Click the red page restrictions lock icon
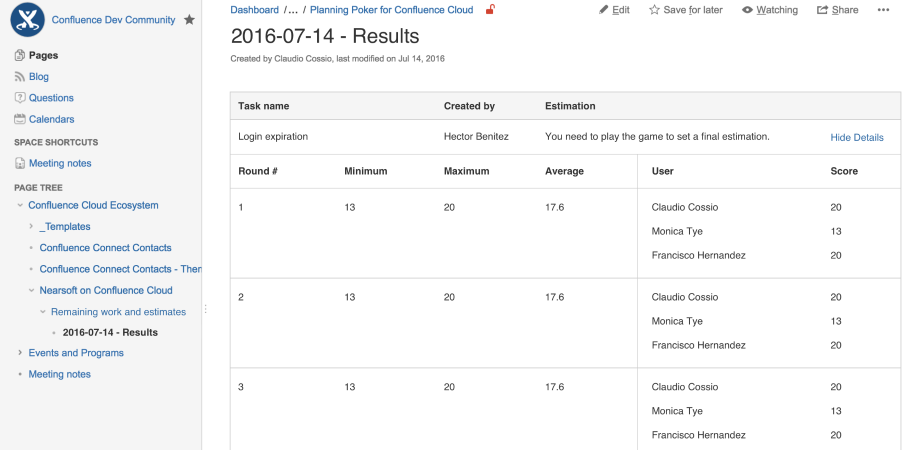Screen dimensions: 919x450 [490, 9]
